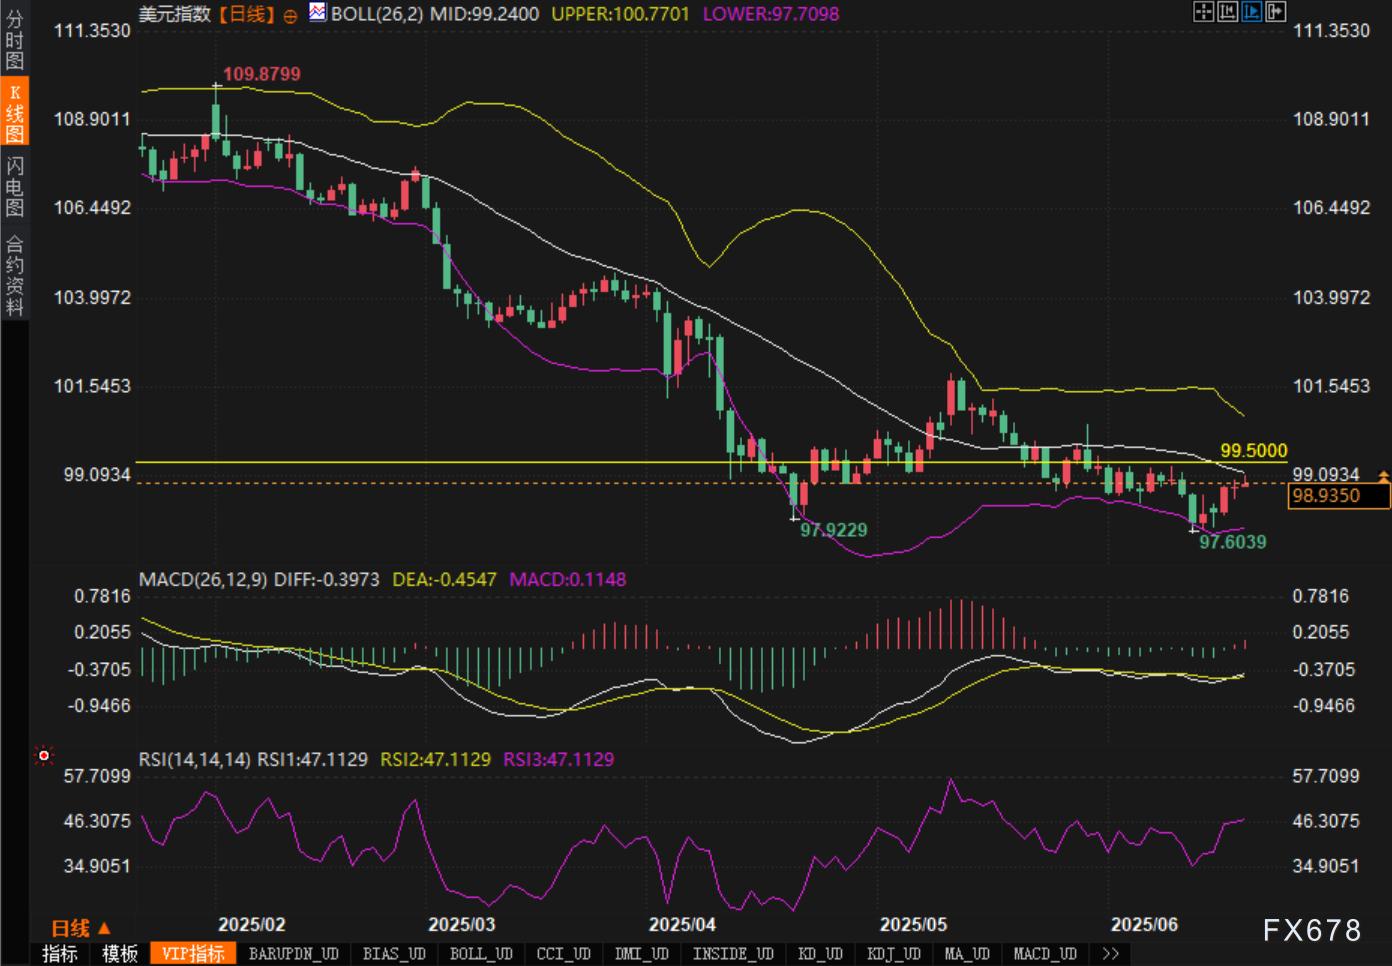This screenshot has width=1392, height=966.
Task: Open the 合约资料 sidebar tab
Action: 14,275
